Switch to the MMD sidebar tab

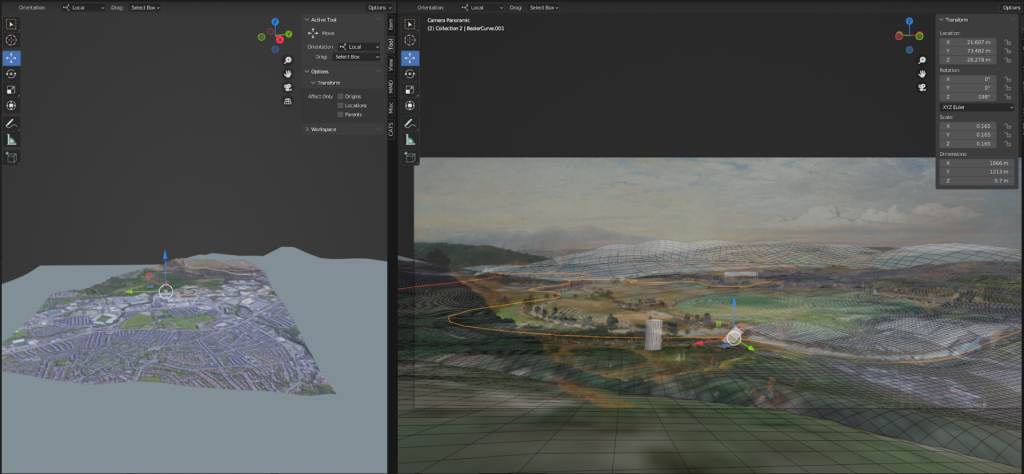pos(391,86)
